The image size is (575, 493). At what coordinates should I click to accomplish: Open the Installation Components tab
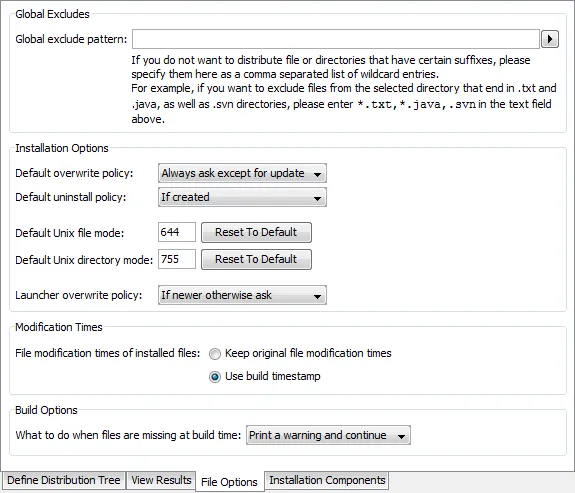(x=327, y=480)
